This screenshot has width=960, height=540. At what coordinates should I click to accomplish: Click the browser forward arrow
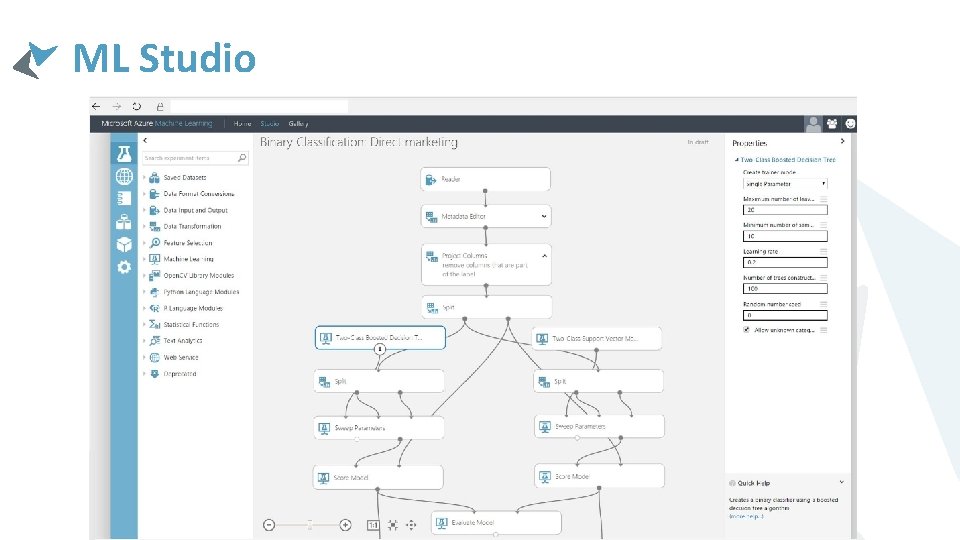tap(116, 106)
